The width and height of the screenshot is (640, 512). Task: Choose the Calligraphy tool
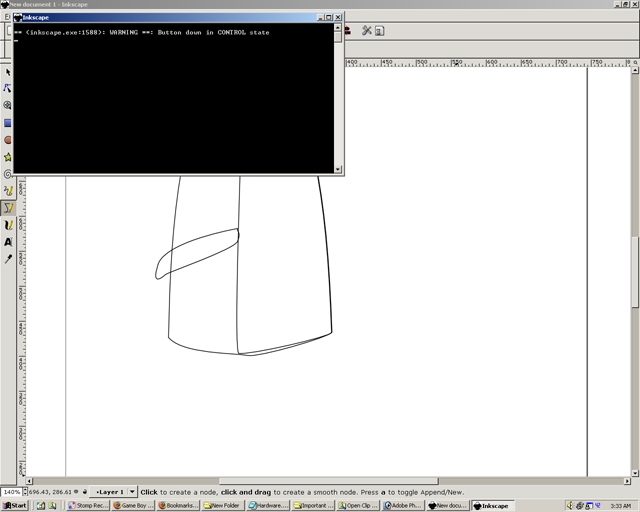(8, 225)
